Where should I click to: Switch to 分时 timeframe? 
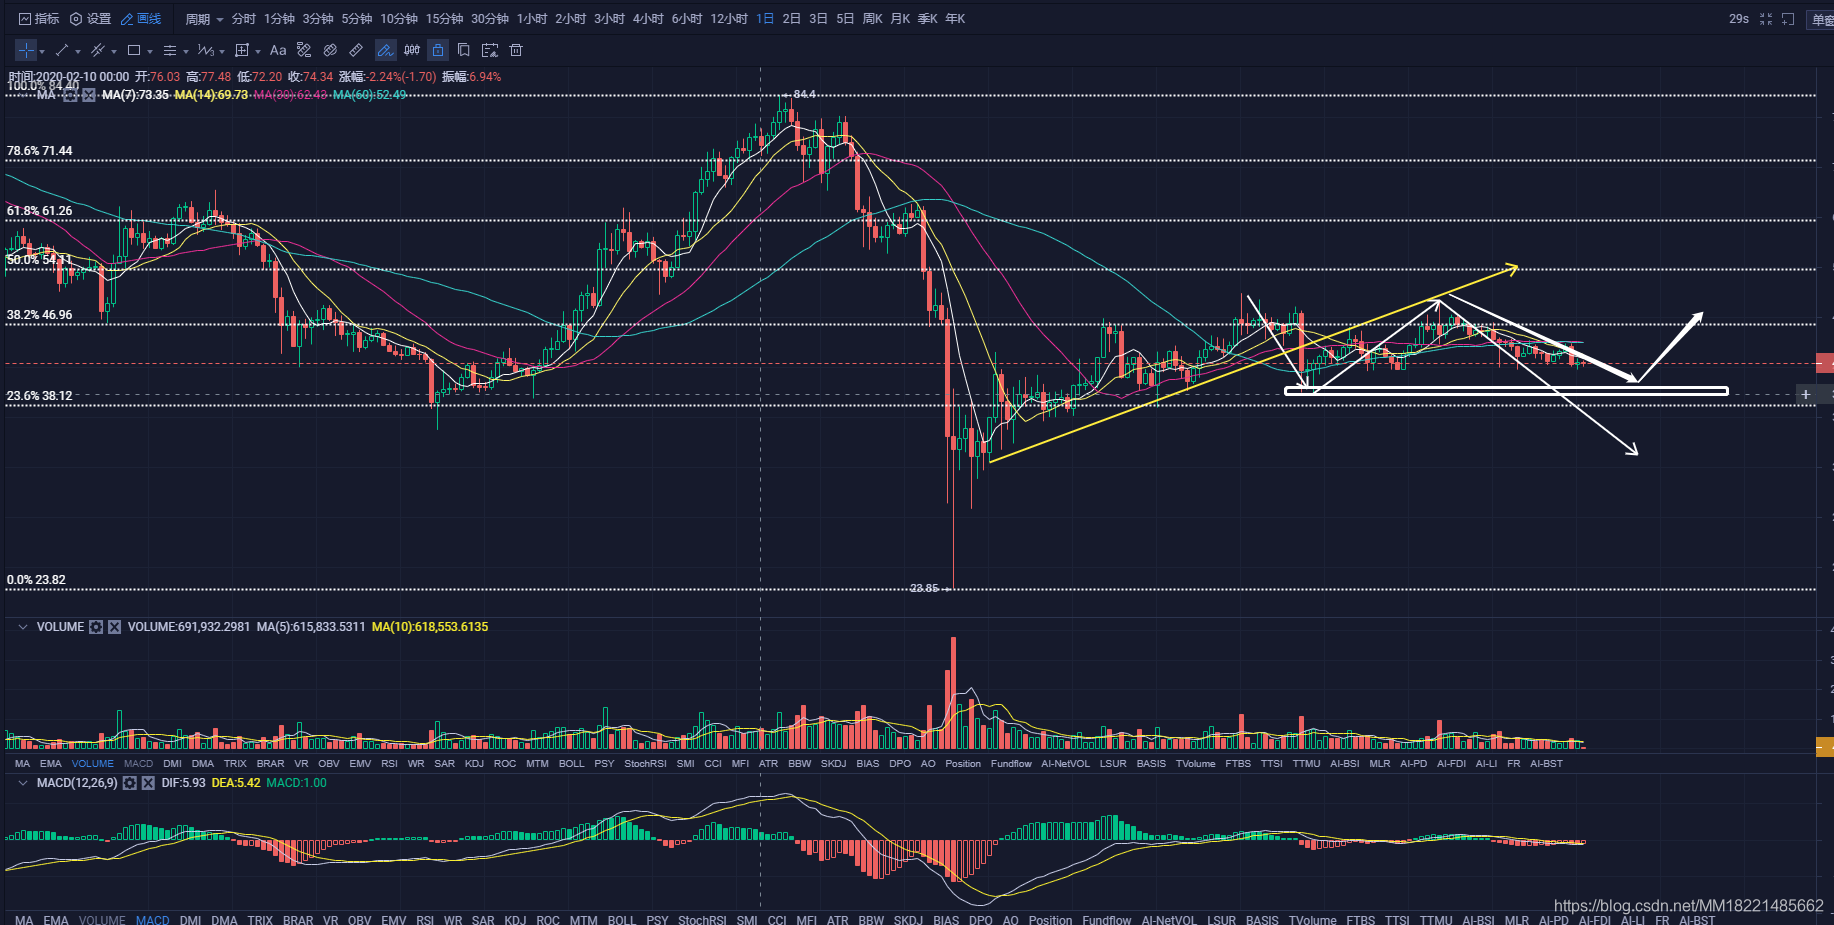[244, 19]
